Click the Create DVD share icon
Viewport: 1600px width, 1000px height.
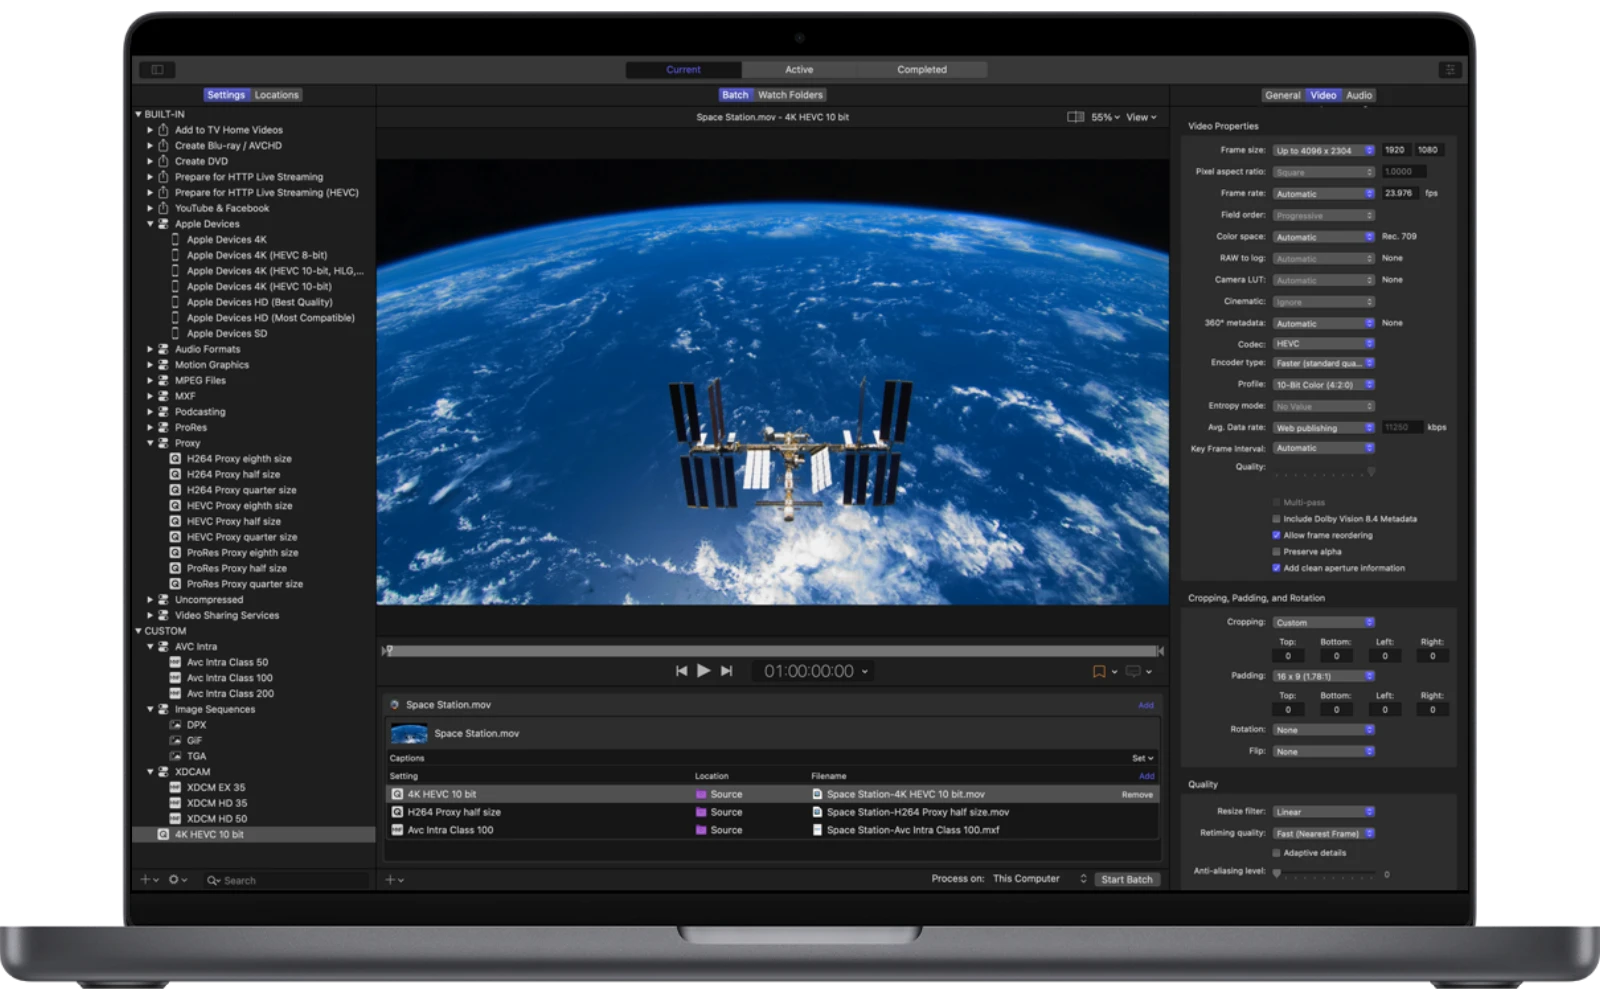point(163,161)
